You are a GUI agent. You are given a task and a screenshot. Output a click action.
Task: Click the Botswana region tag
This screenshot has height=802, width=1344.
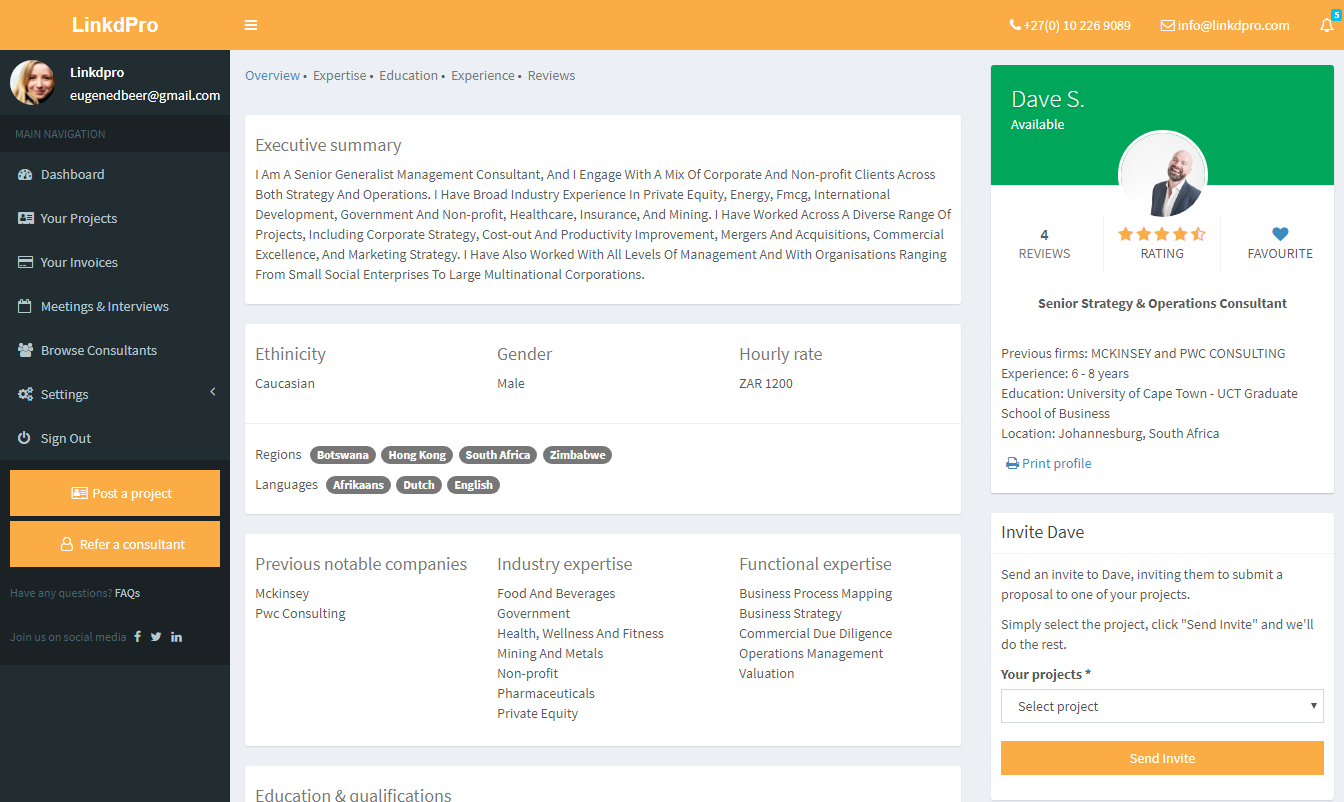[x=343, y=455]
